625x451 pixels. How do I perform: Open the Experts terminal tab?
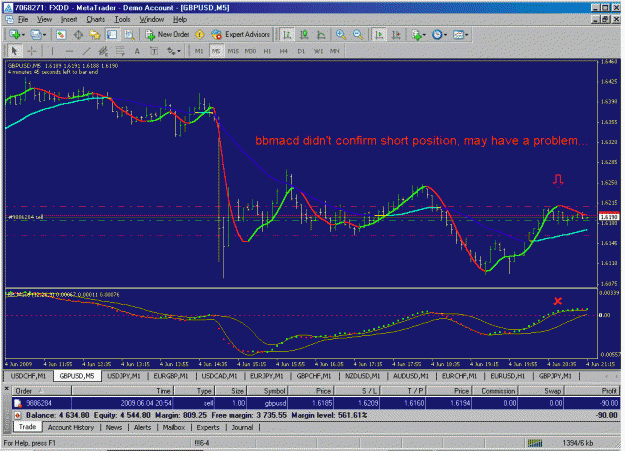tap(208, 427)
